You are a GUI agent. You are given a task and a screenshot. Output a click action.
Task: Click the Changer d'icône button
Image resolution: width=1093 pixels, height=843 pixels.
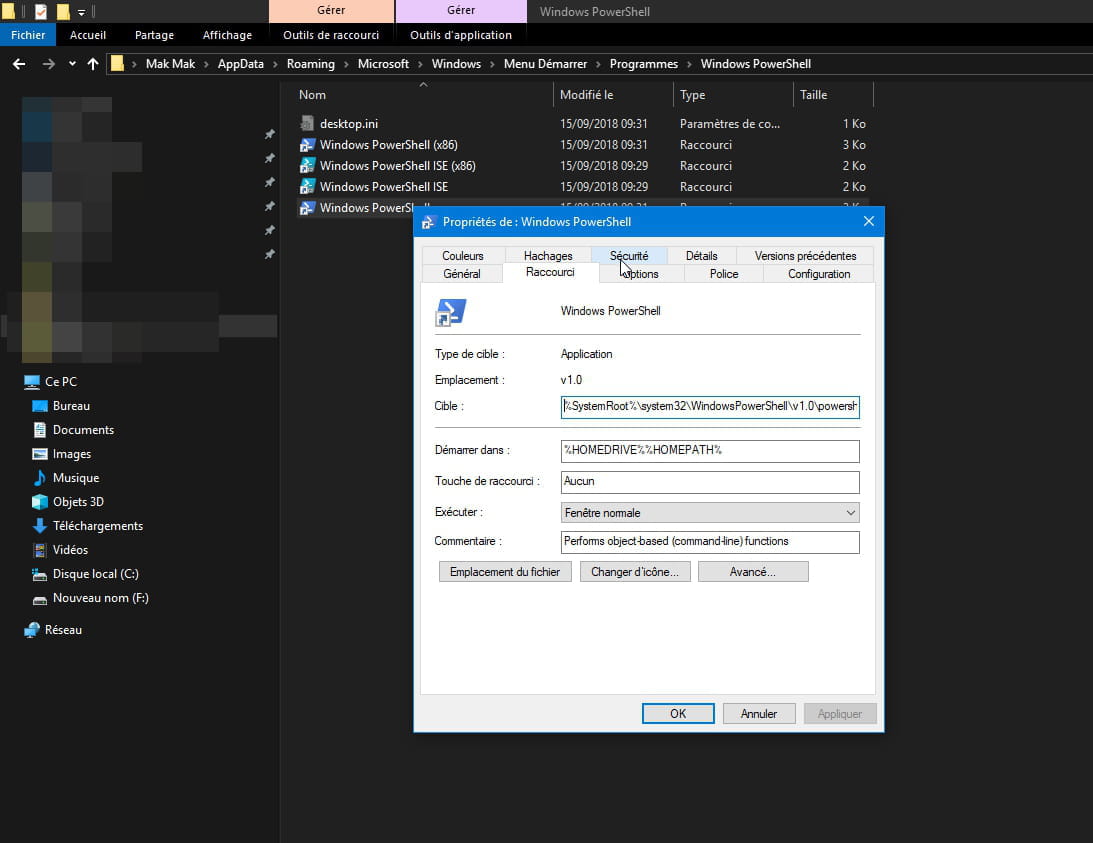(634, 571)
